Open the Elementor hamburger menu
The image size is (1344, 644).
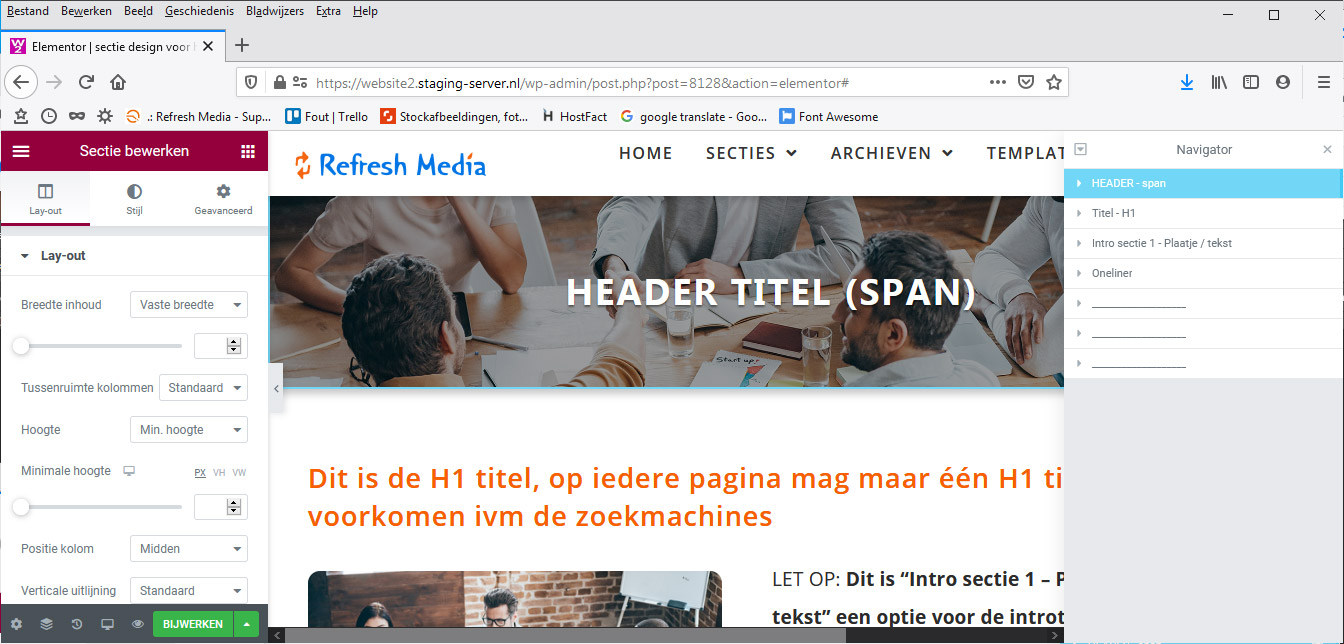pos(21,151)
